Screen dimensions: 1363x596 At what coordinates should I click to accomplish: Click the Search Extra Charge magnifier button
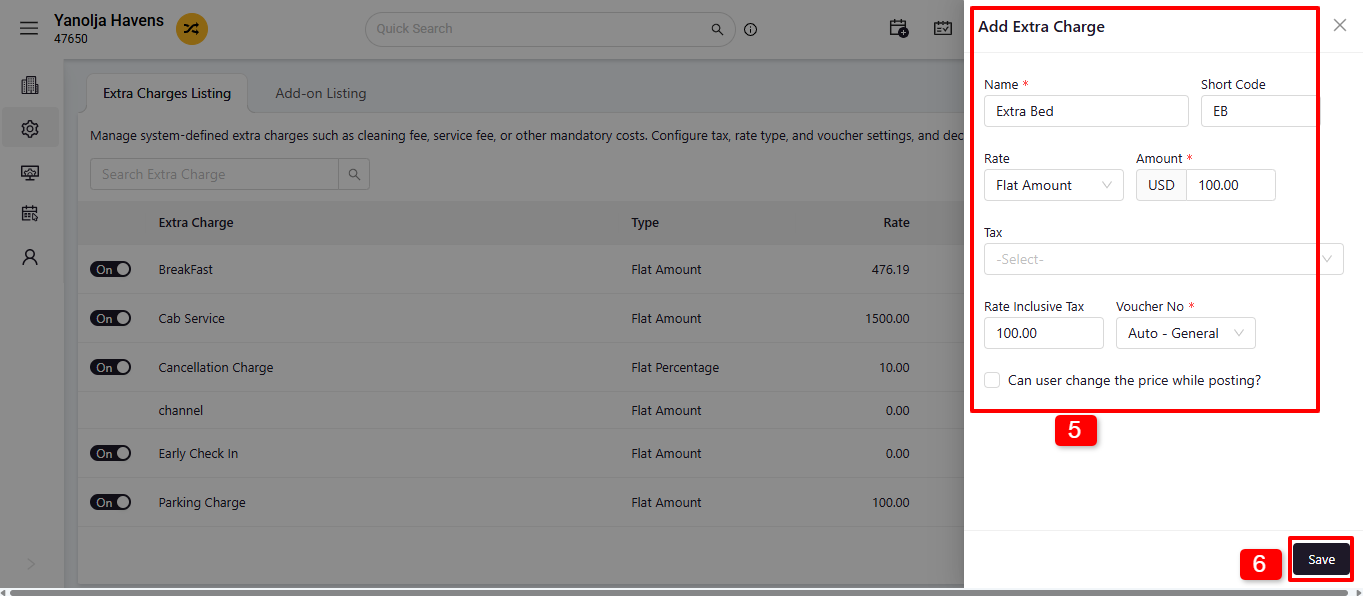click(354, 174)
